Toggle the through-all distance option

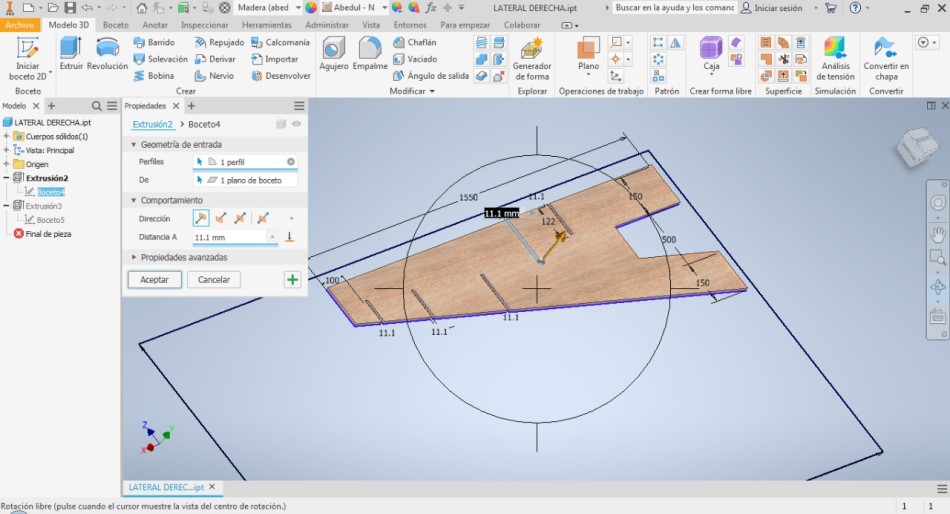[x=290, y=237]
